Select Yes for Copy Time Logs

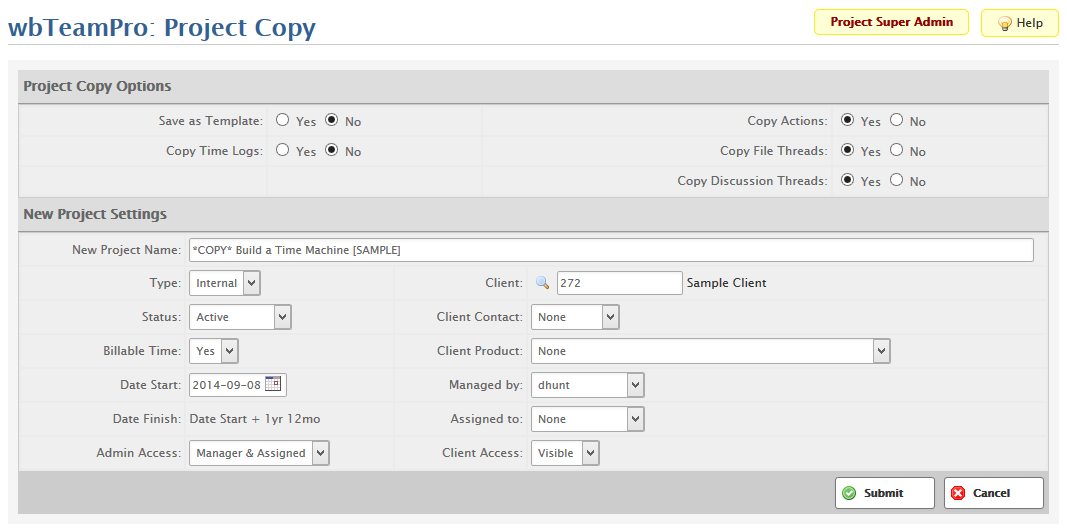coord(282,150)
